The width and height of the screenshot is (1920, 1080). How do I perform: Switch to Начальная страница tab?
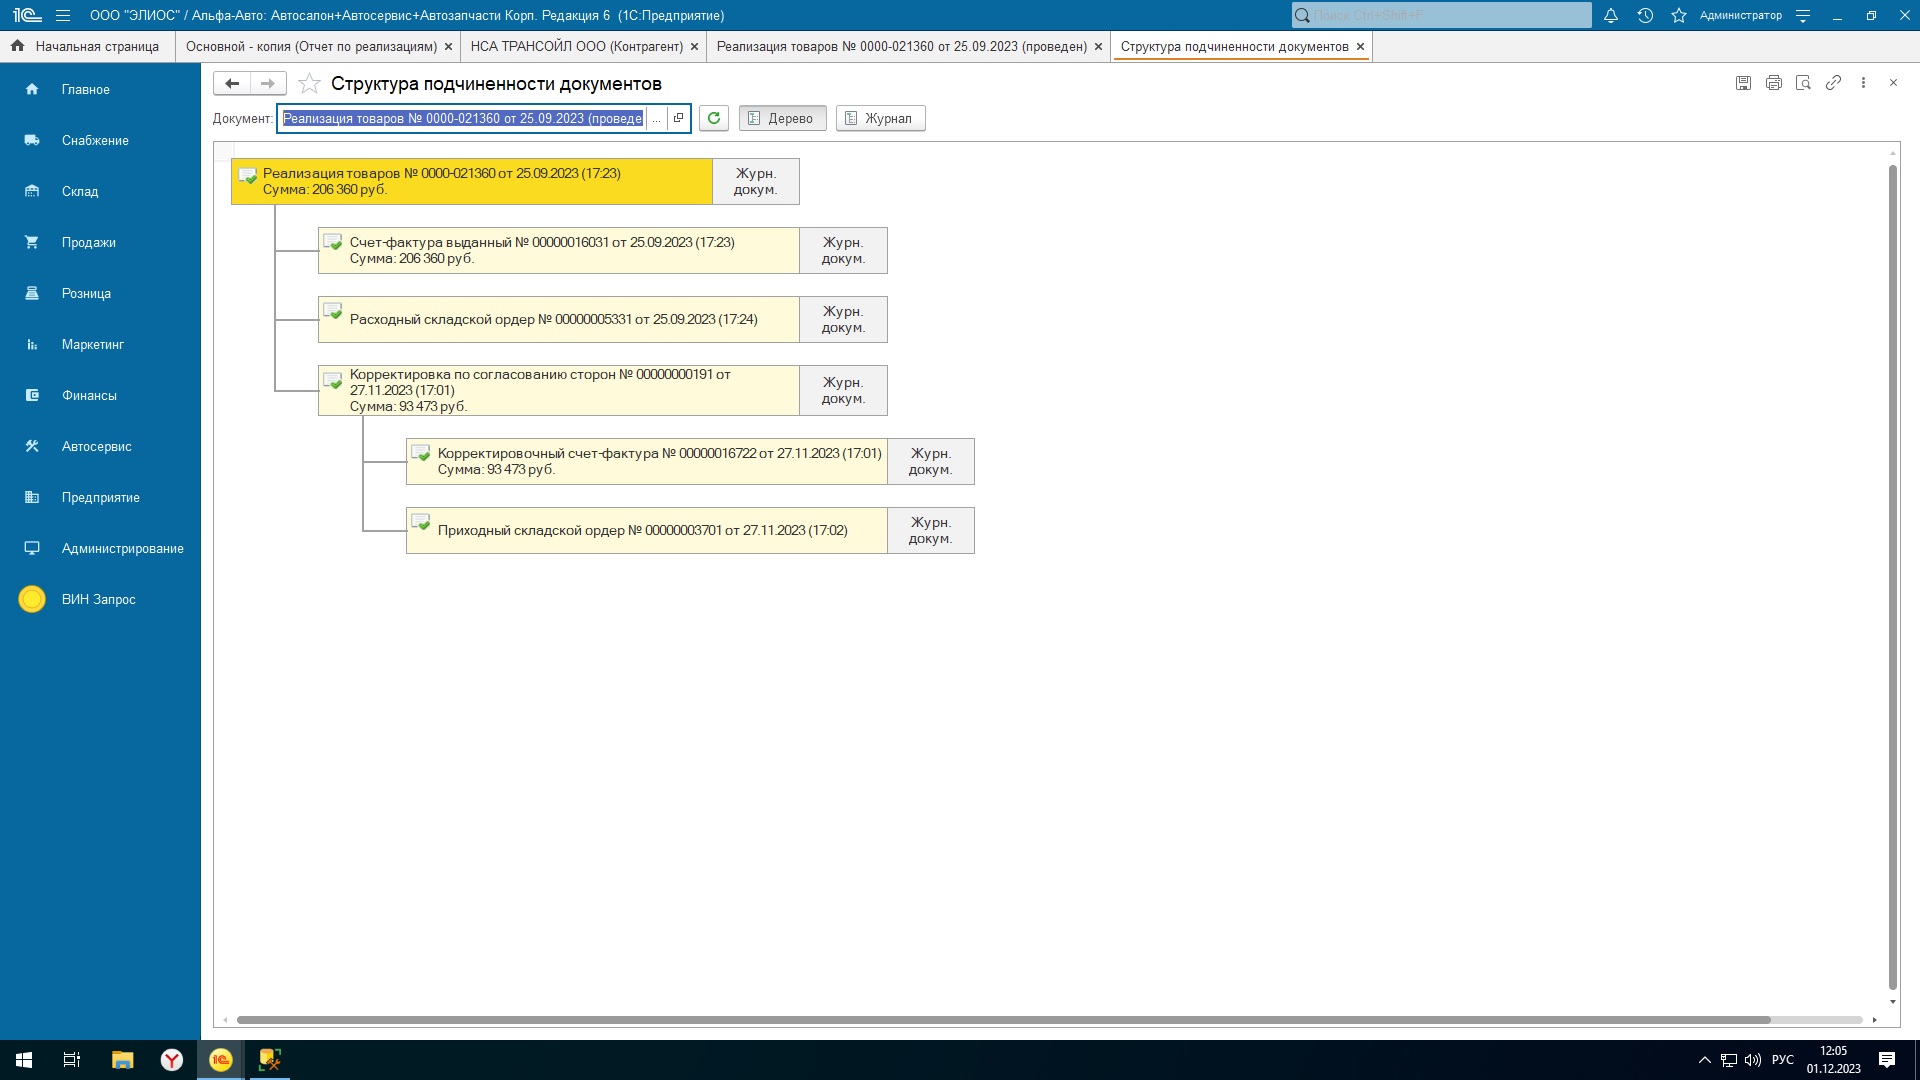[x=87, y=46]
